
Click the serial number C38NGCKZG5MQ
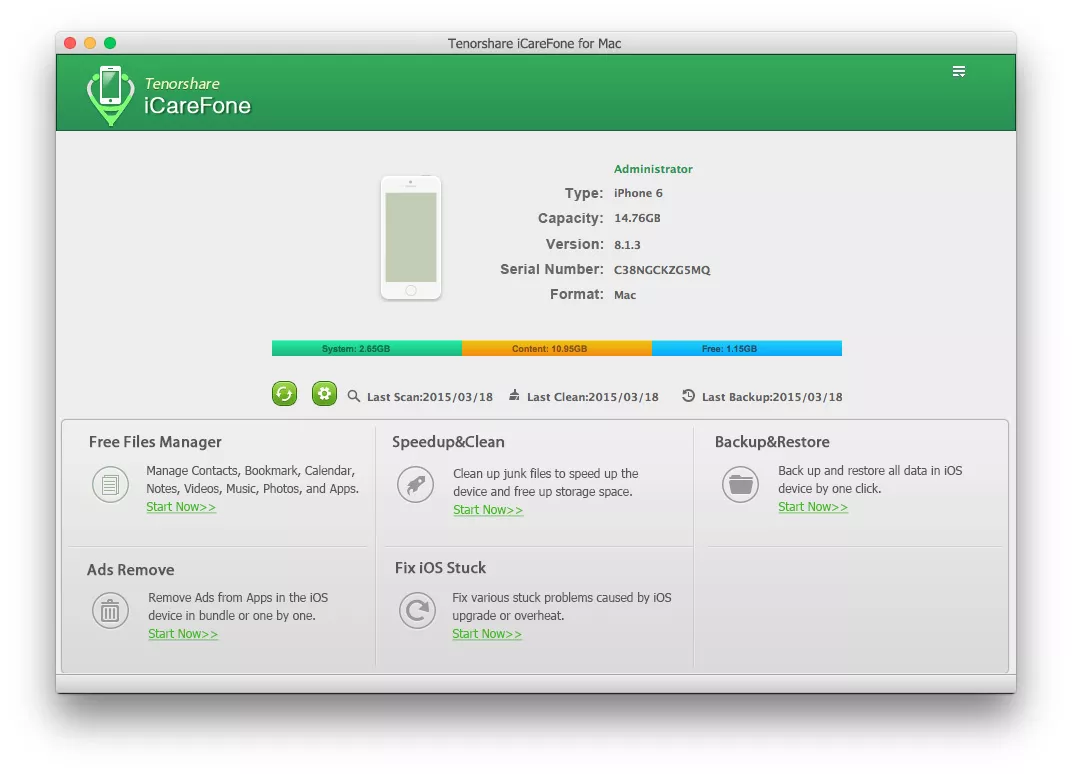662,269
